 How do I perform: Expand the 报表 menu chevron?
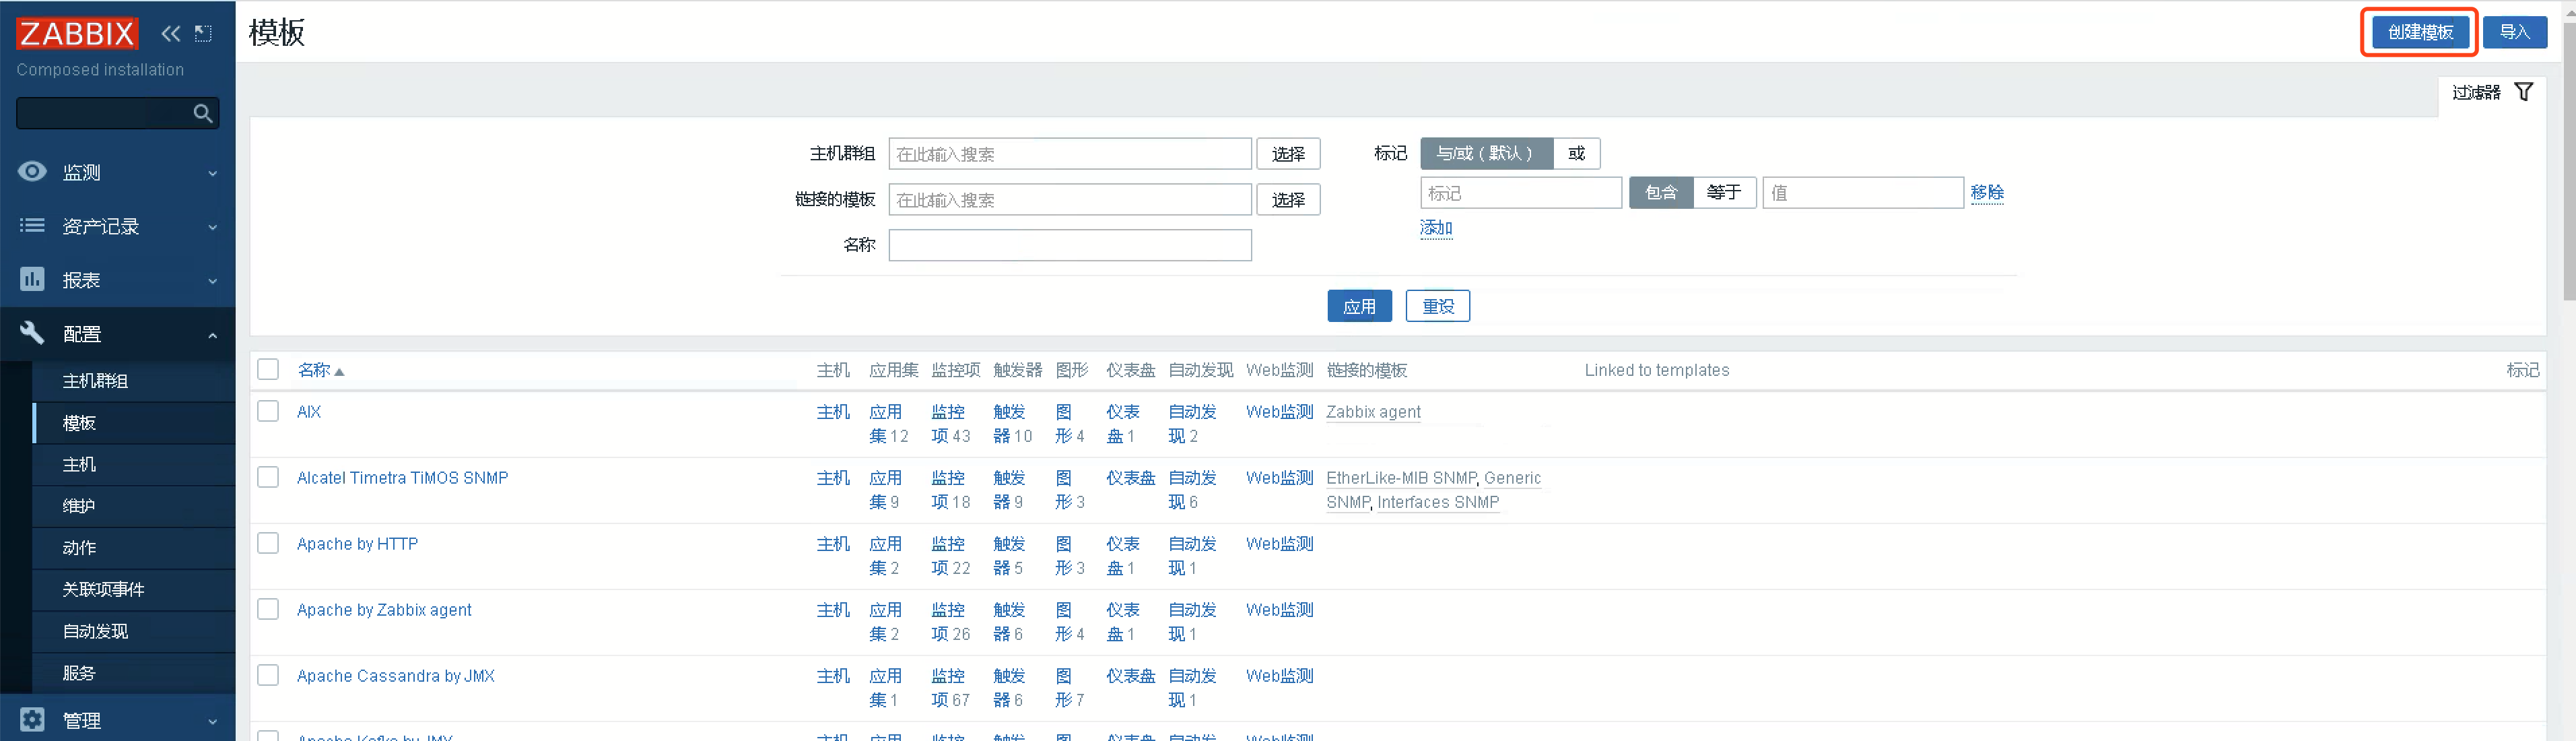pyautogui.click(x=213, y=281)
